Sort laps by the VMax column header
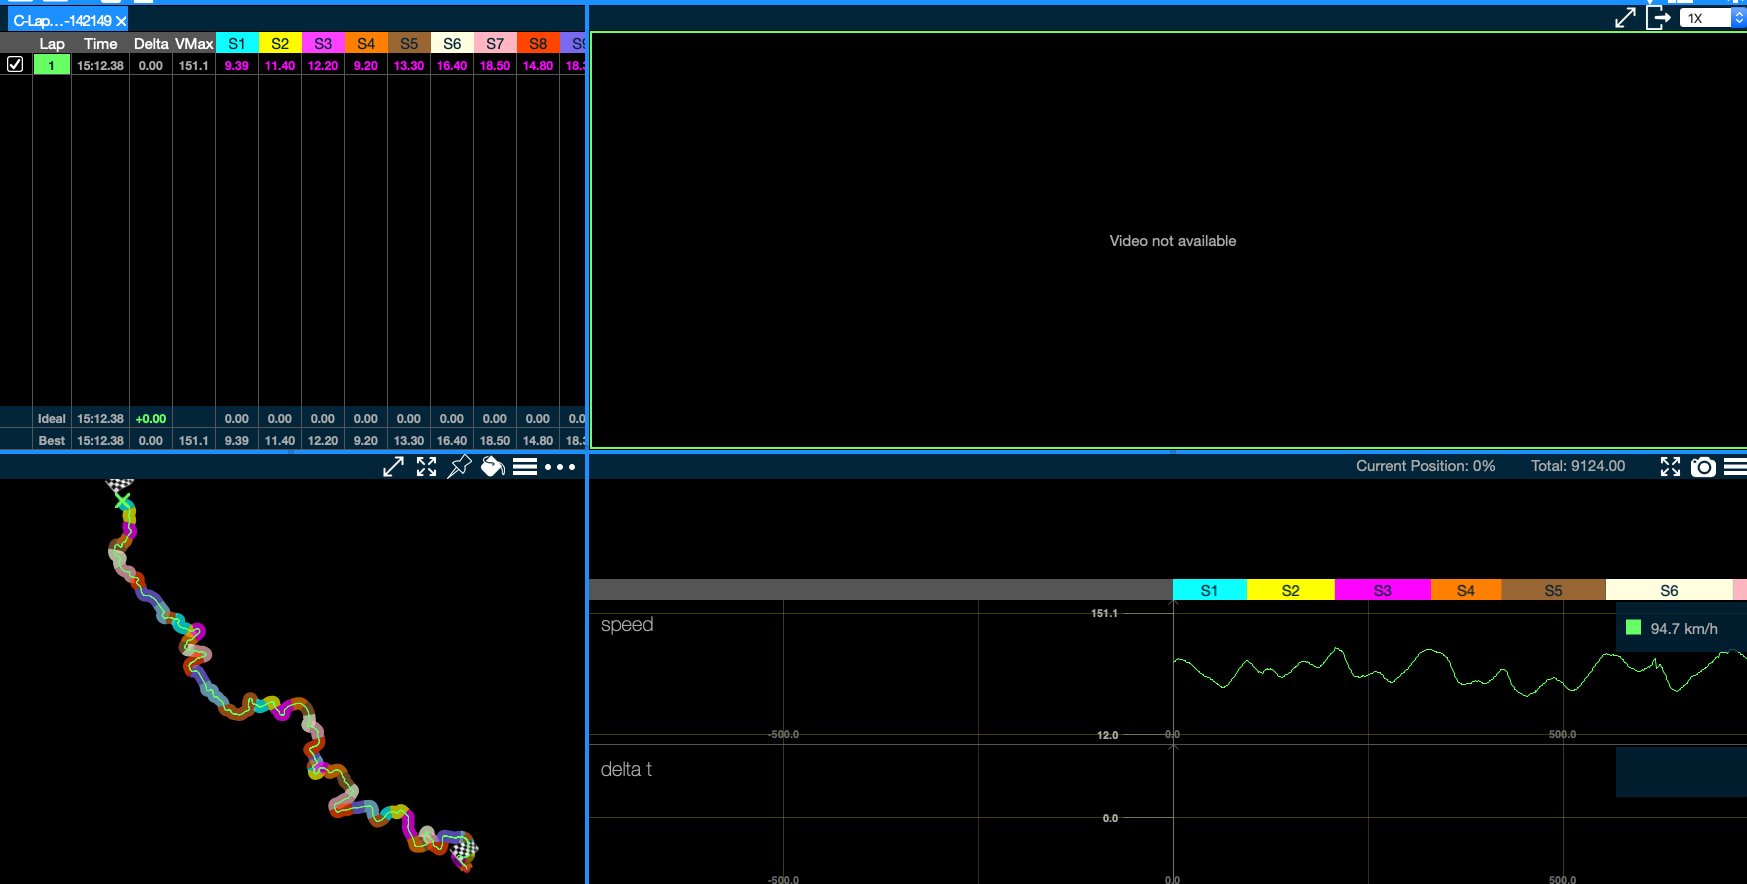 pos(194,44)
